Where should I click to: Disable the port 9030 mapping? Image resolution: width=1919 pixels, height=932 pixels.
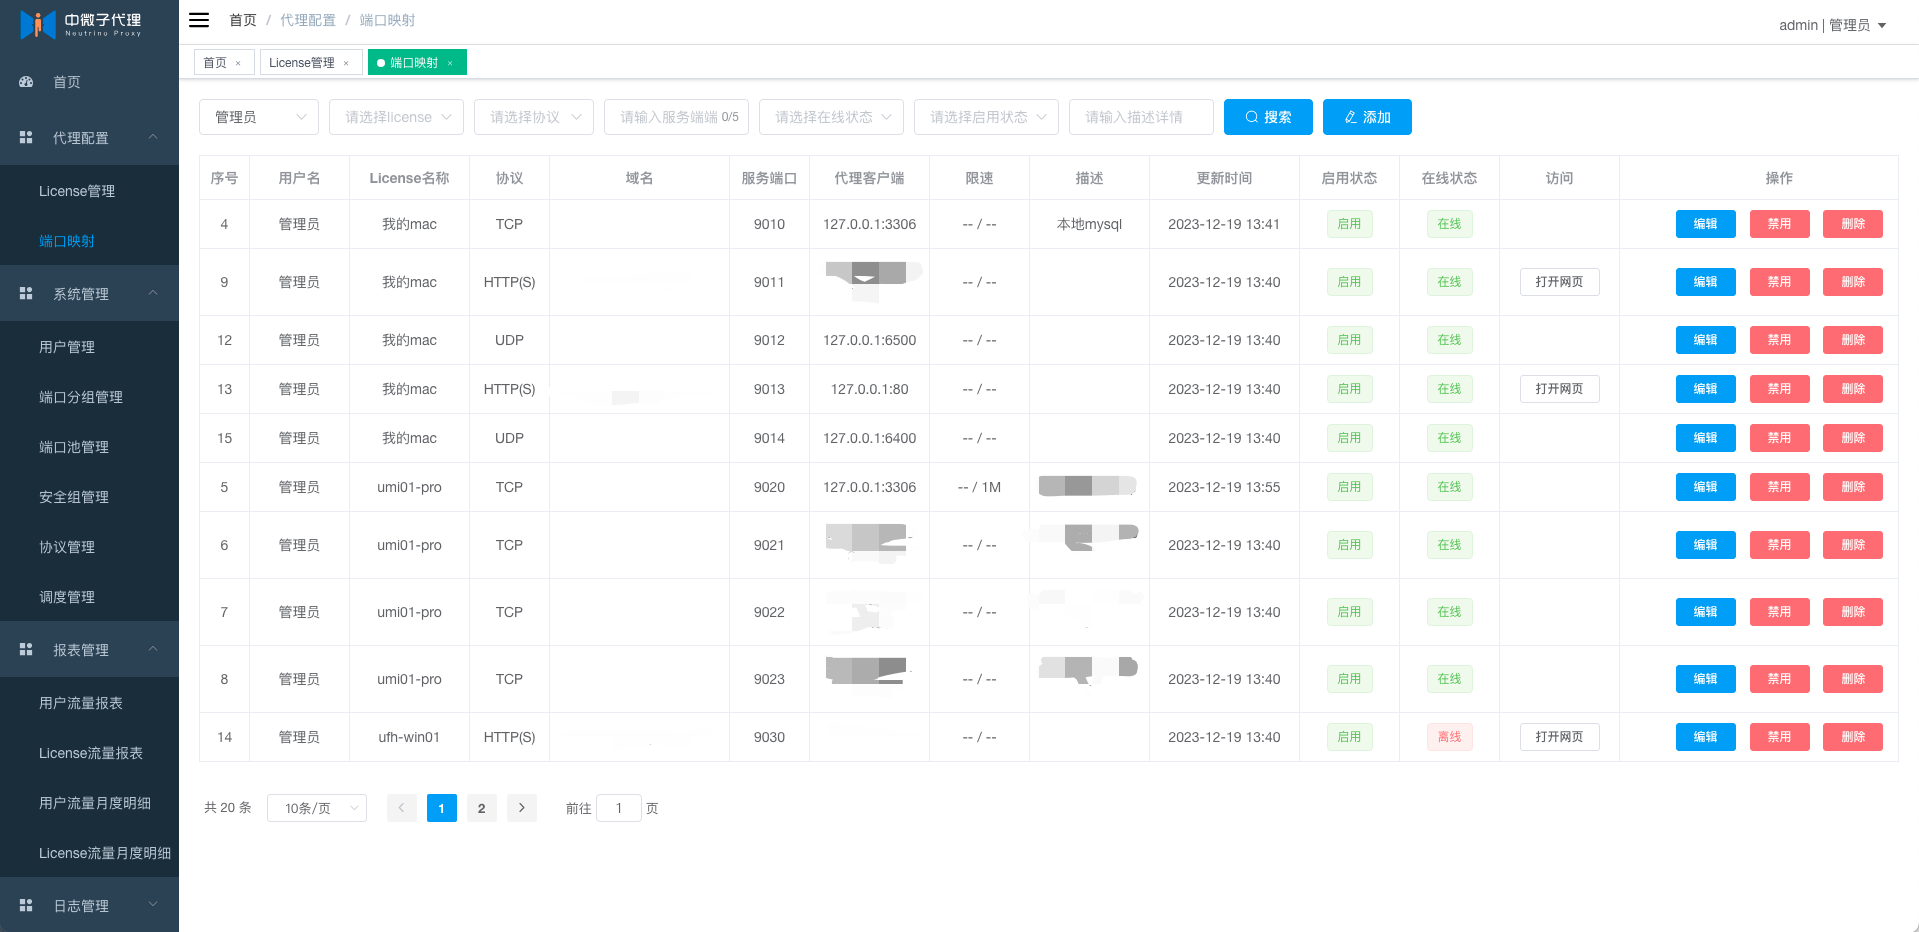pyautogui.click(x=1778, y=737)
